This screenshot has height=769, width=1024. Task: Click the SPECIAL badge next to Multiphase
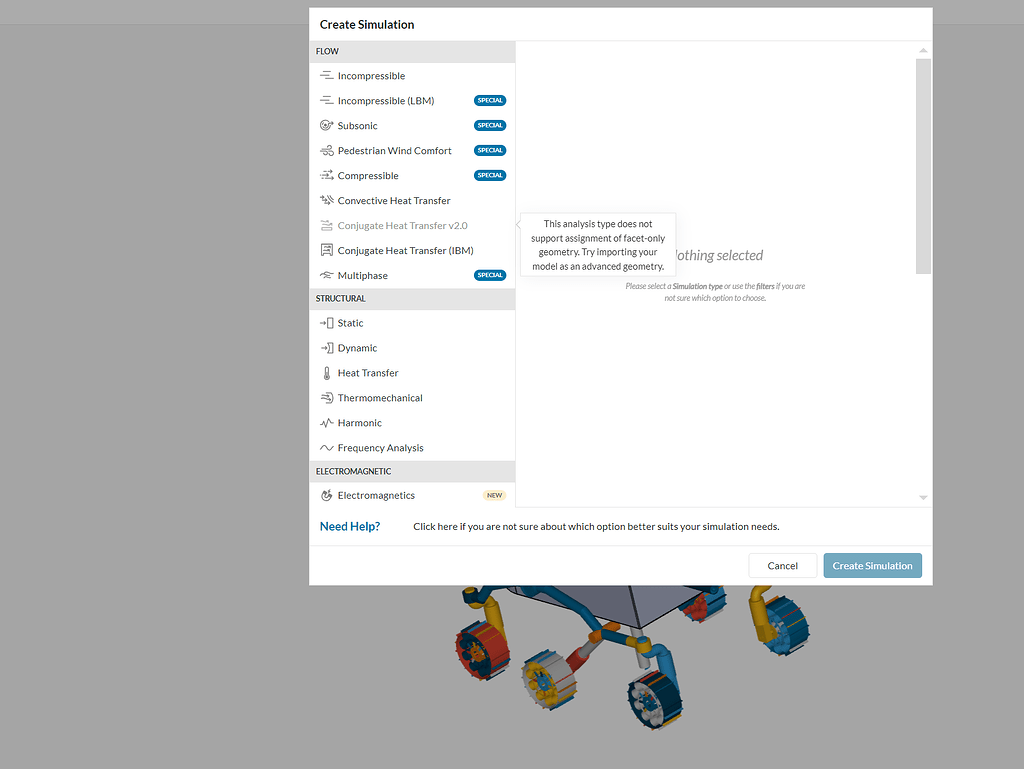click(x=490, y=275)
